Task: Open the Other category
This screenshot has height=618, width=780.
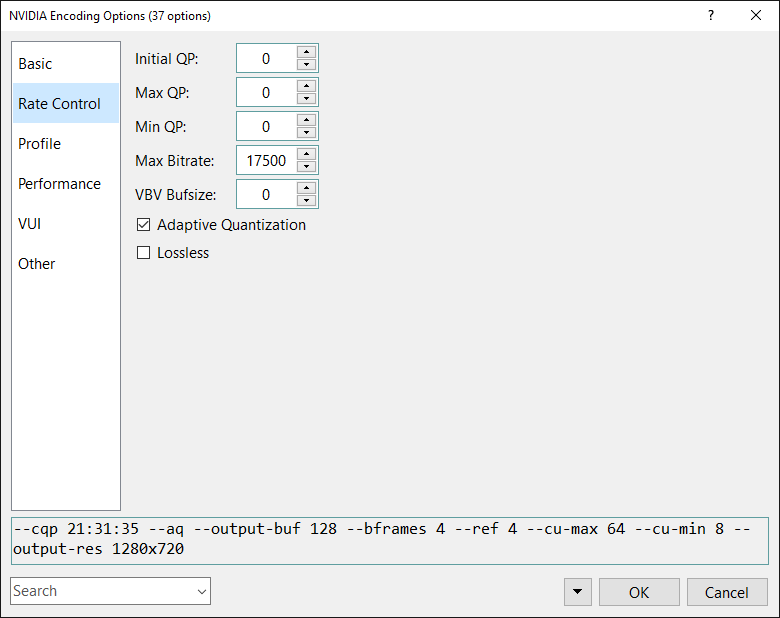Action: click(x=66, y=264)
